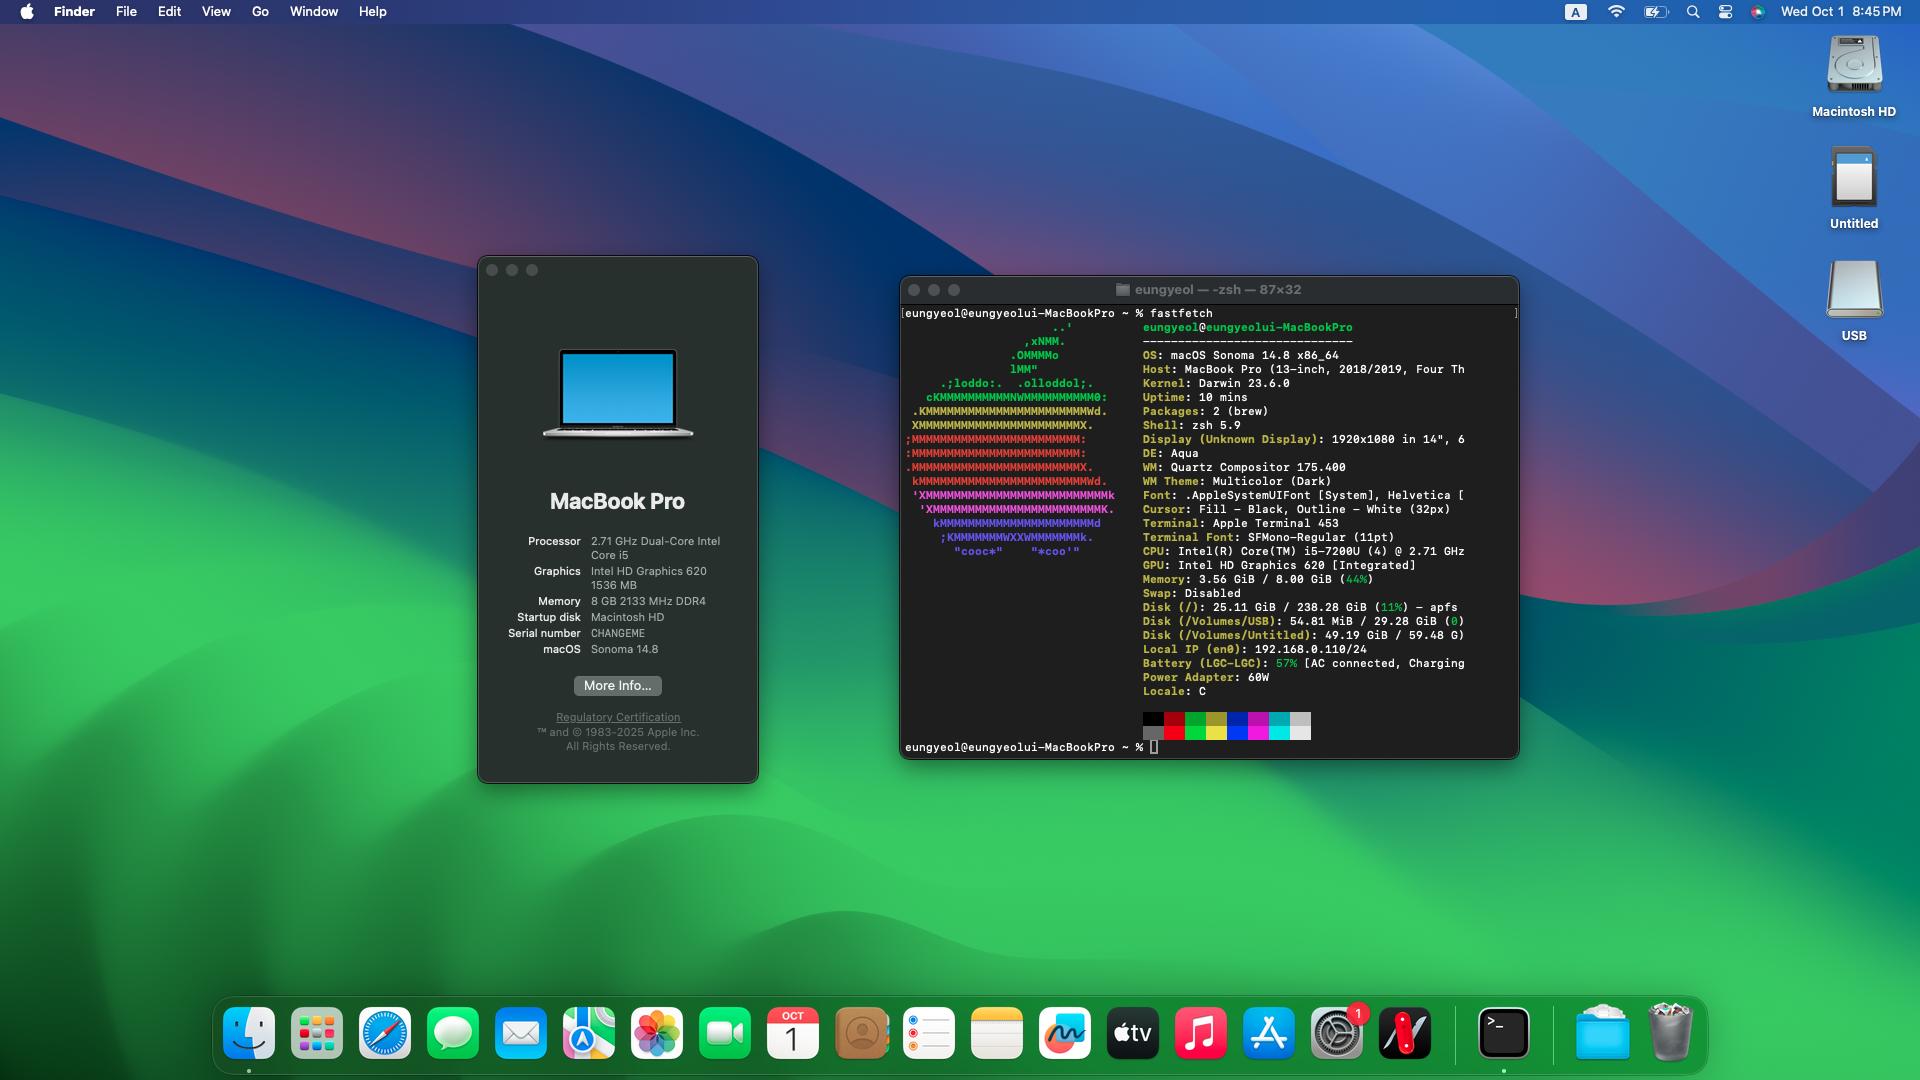Open the Maps app in Dock
This screenshot has width=1920, height=1080.
pyautogui.click(x=589, y=1033)
